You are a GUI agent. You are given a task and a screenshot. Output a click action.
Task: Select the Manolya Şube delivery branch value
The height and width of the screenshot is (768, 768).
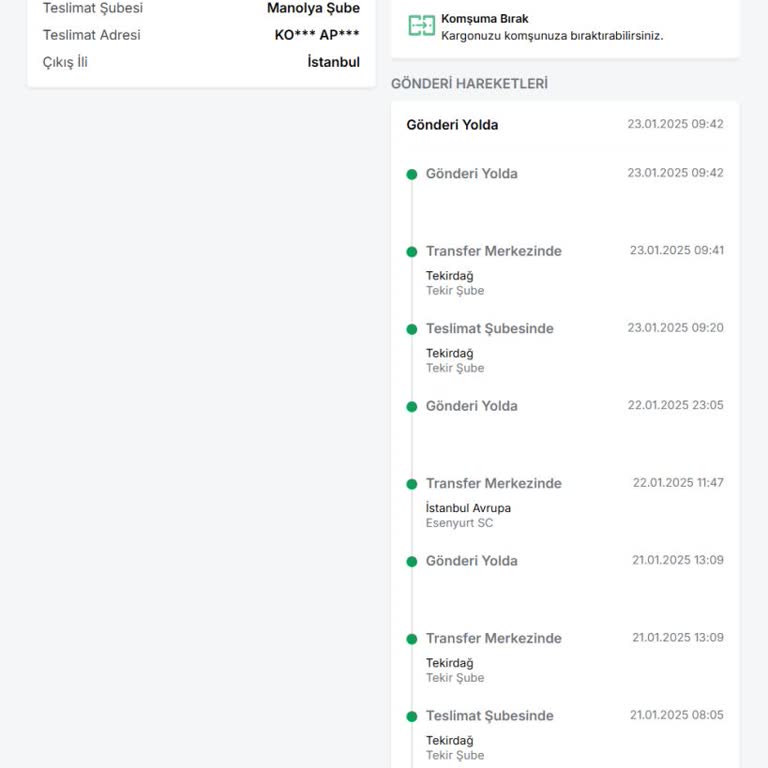coord(313,8)
